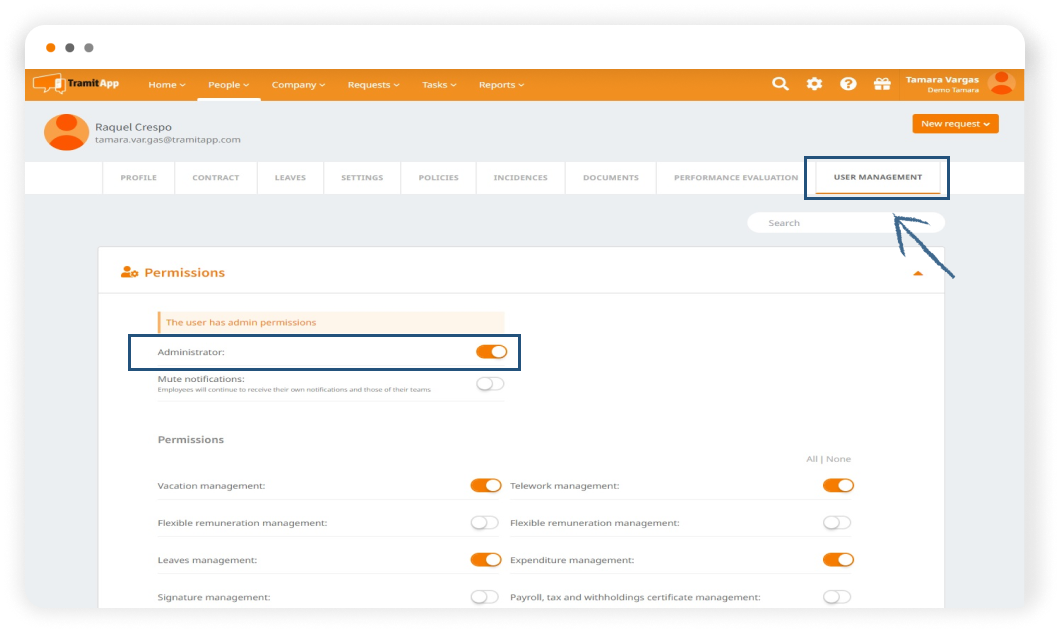Open the Performance Evaluation tab

[735, 178]
